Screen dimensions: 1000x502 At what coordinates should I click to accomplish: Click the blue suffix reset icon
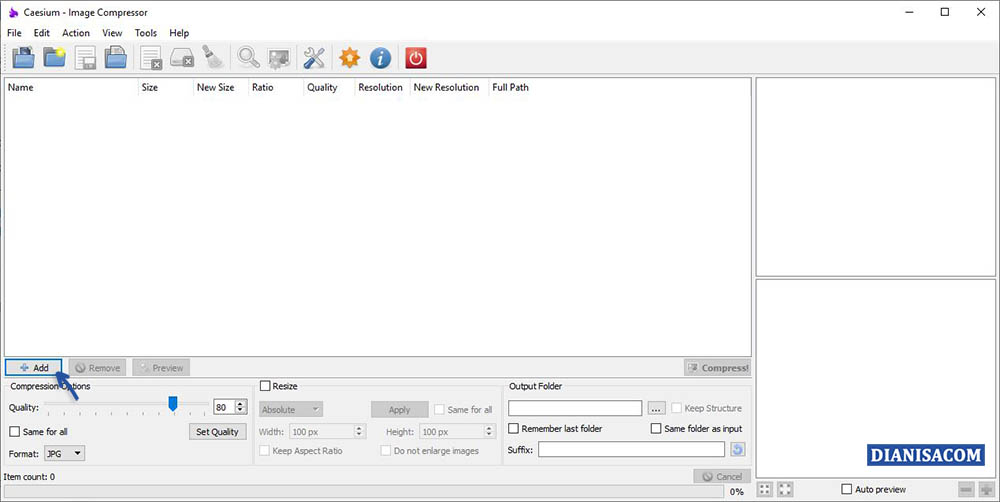(x=738, y=450)
